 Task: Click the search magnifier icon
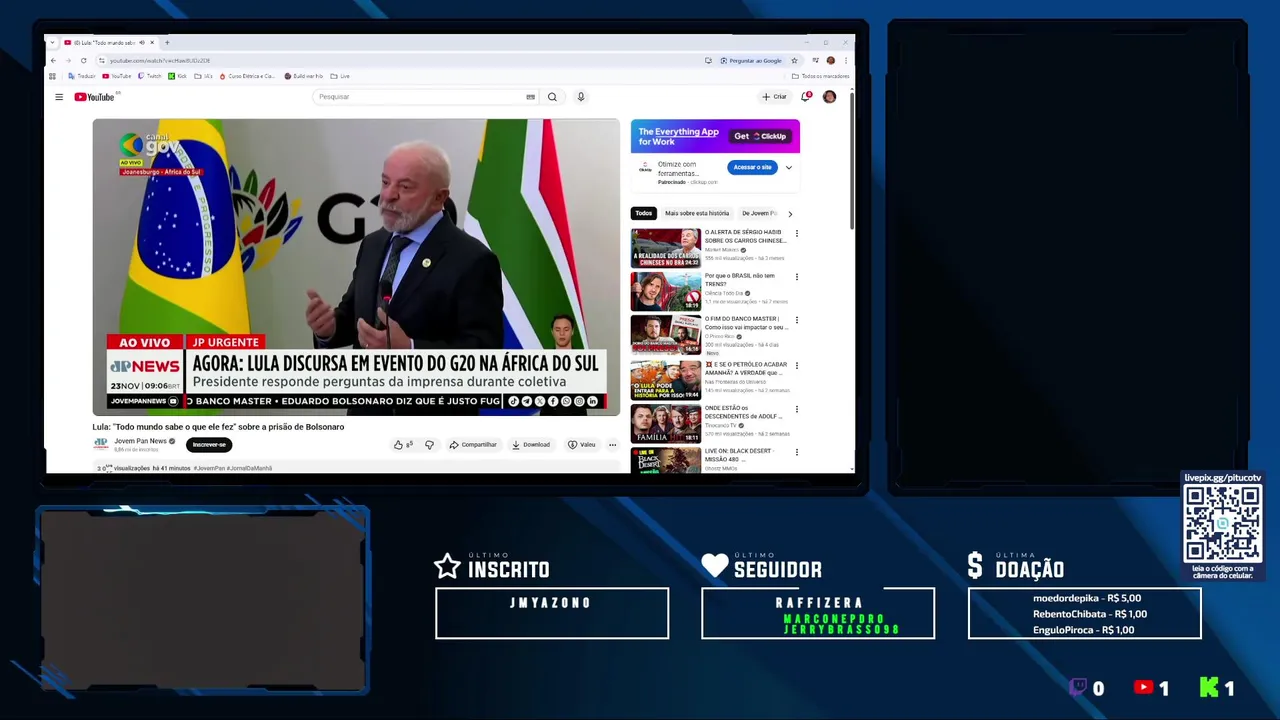click(x=552, y=97)
